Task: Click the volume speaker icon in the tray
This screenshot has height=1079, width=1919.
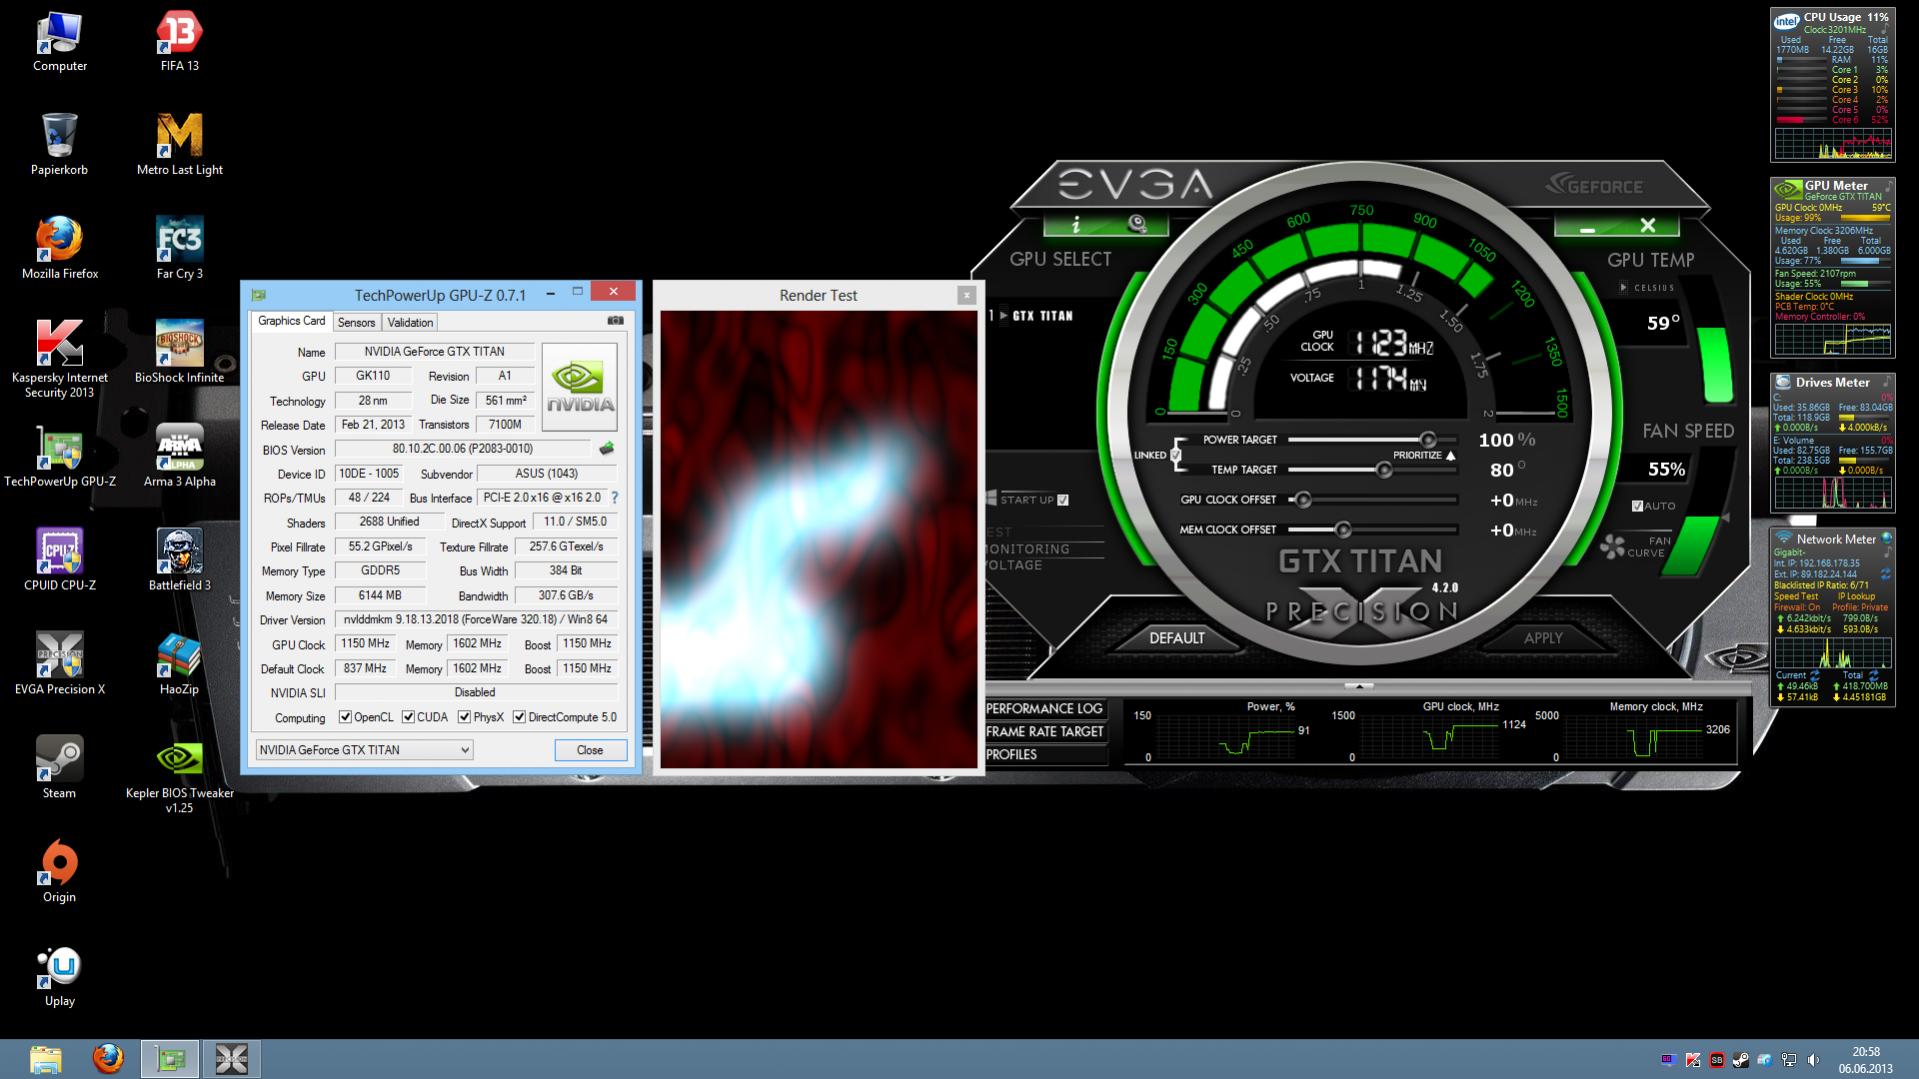Action: (1813, 1060)
